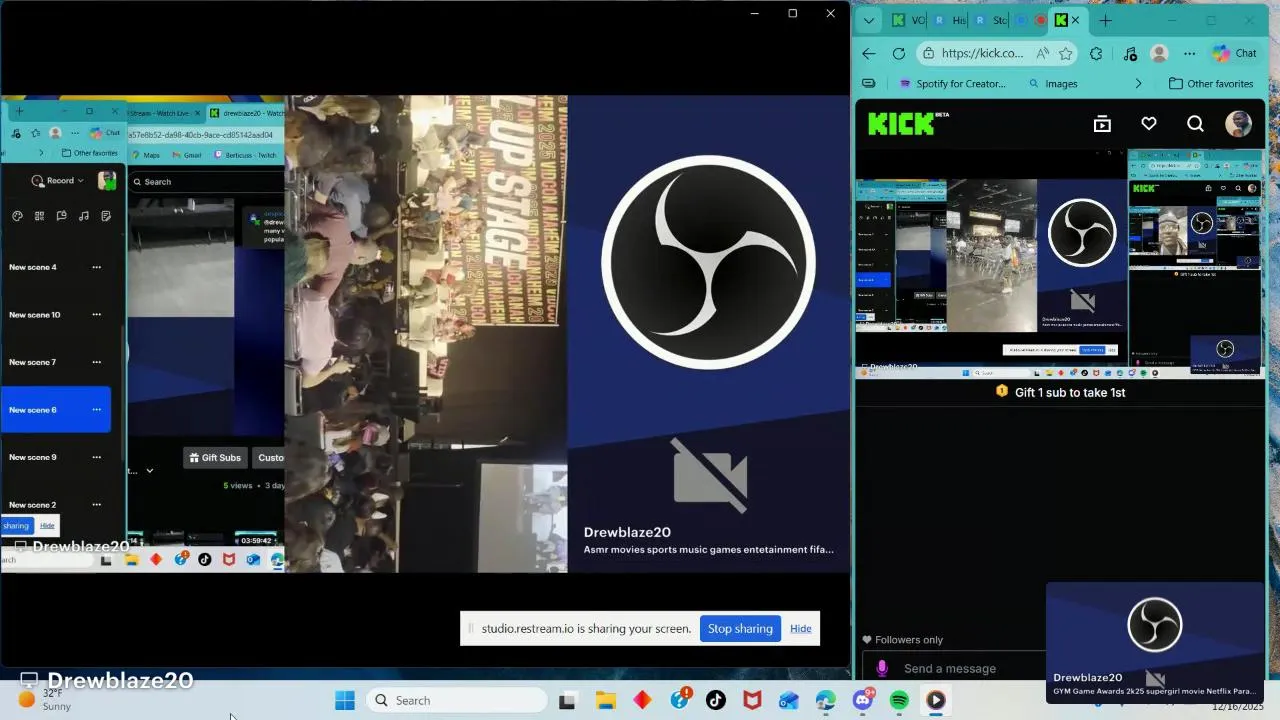The image size is (1280, 720).
Task: Open the Copilot Chat button in Edge
Action: (1235, 54)
